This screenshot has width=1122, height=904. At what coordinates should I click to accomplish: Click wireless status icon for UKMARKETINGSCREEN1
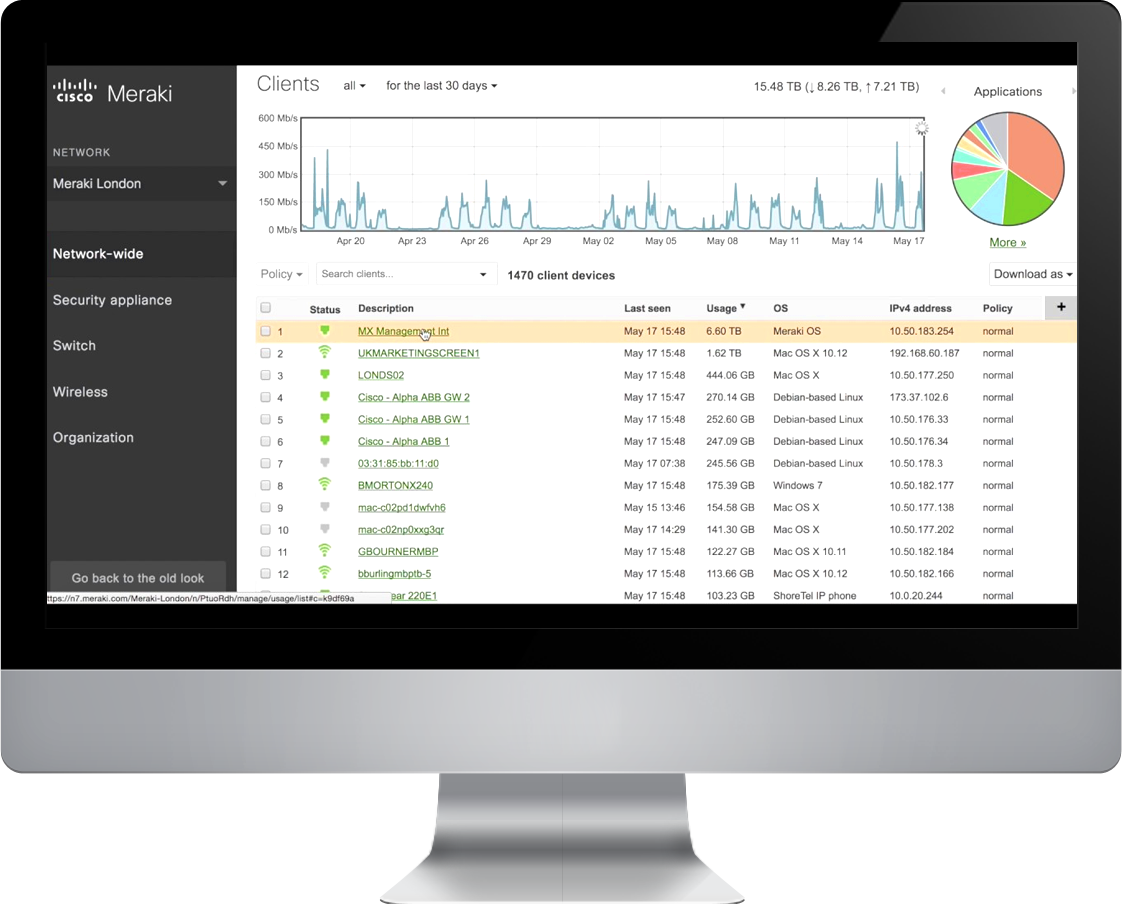(325, 352)
